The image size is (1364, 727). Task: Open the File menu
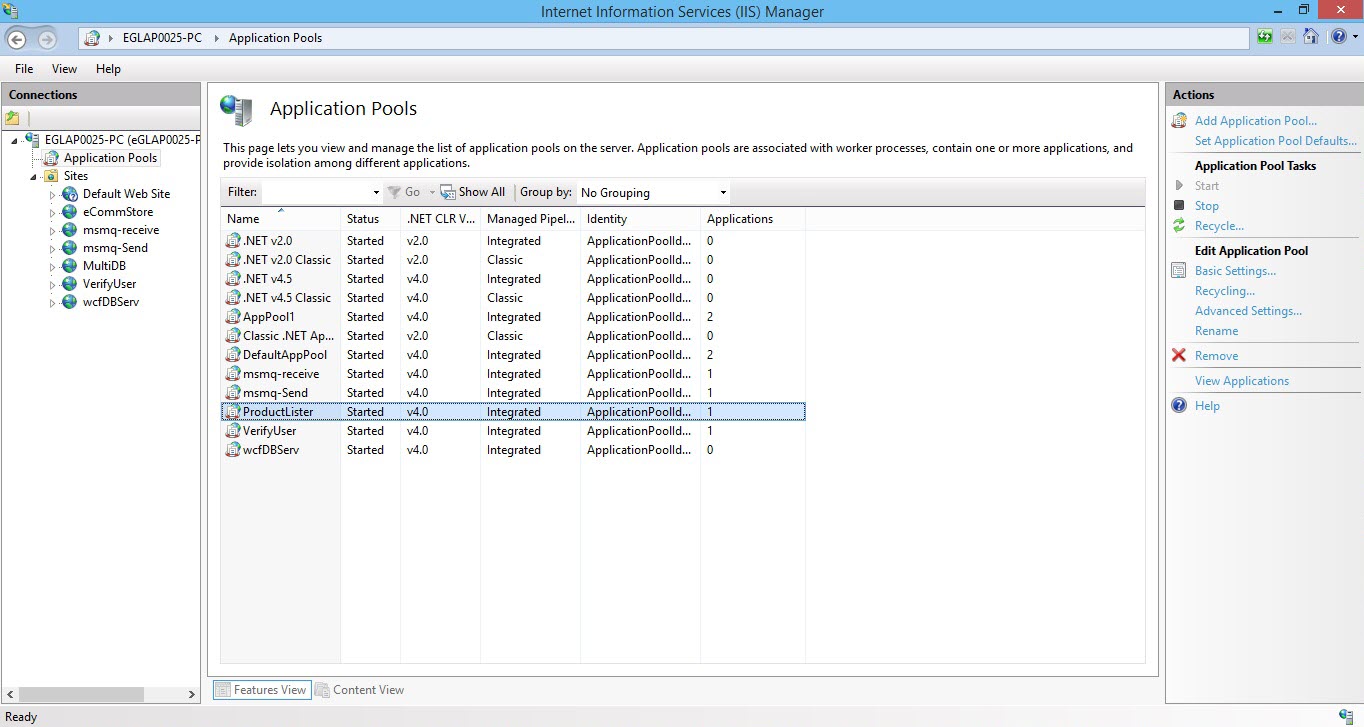24,69
